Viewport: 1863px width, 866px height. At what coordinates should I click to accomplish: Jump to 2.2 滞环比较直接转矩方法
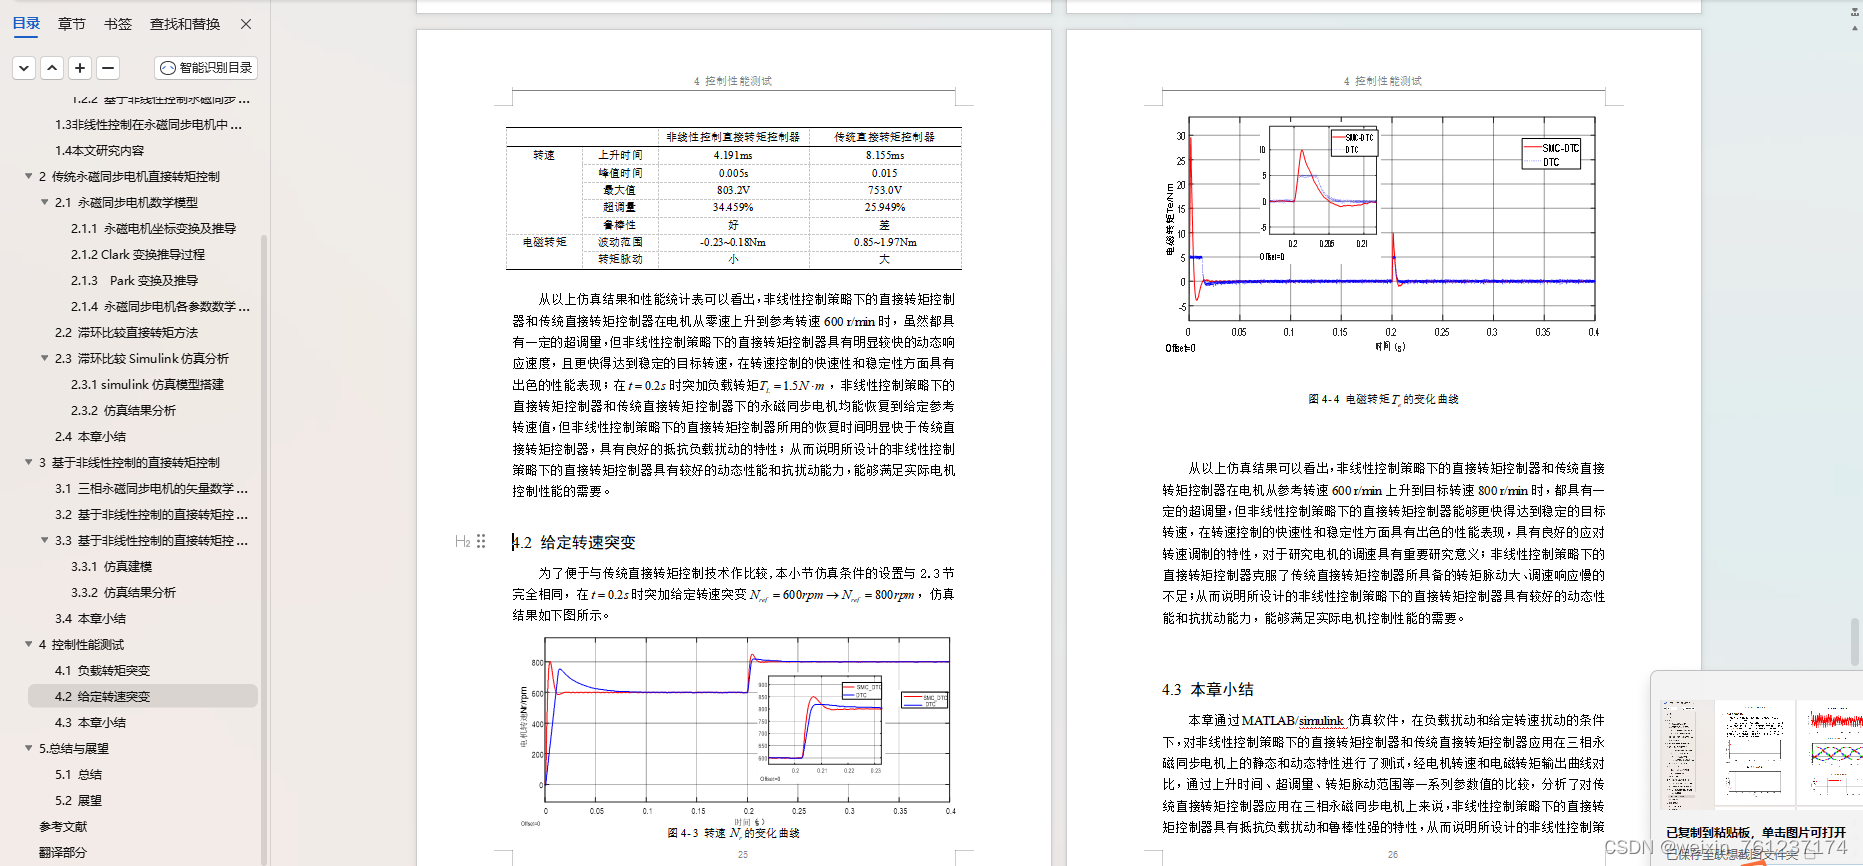(x=126, y=332)
